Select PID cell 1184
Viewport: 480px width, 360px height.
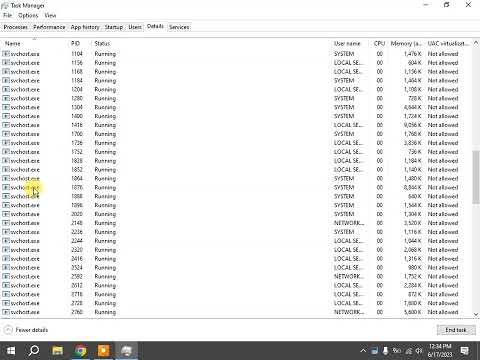tap(77, 81)
